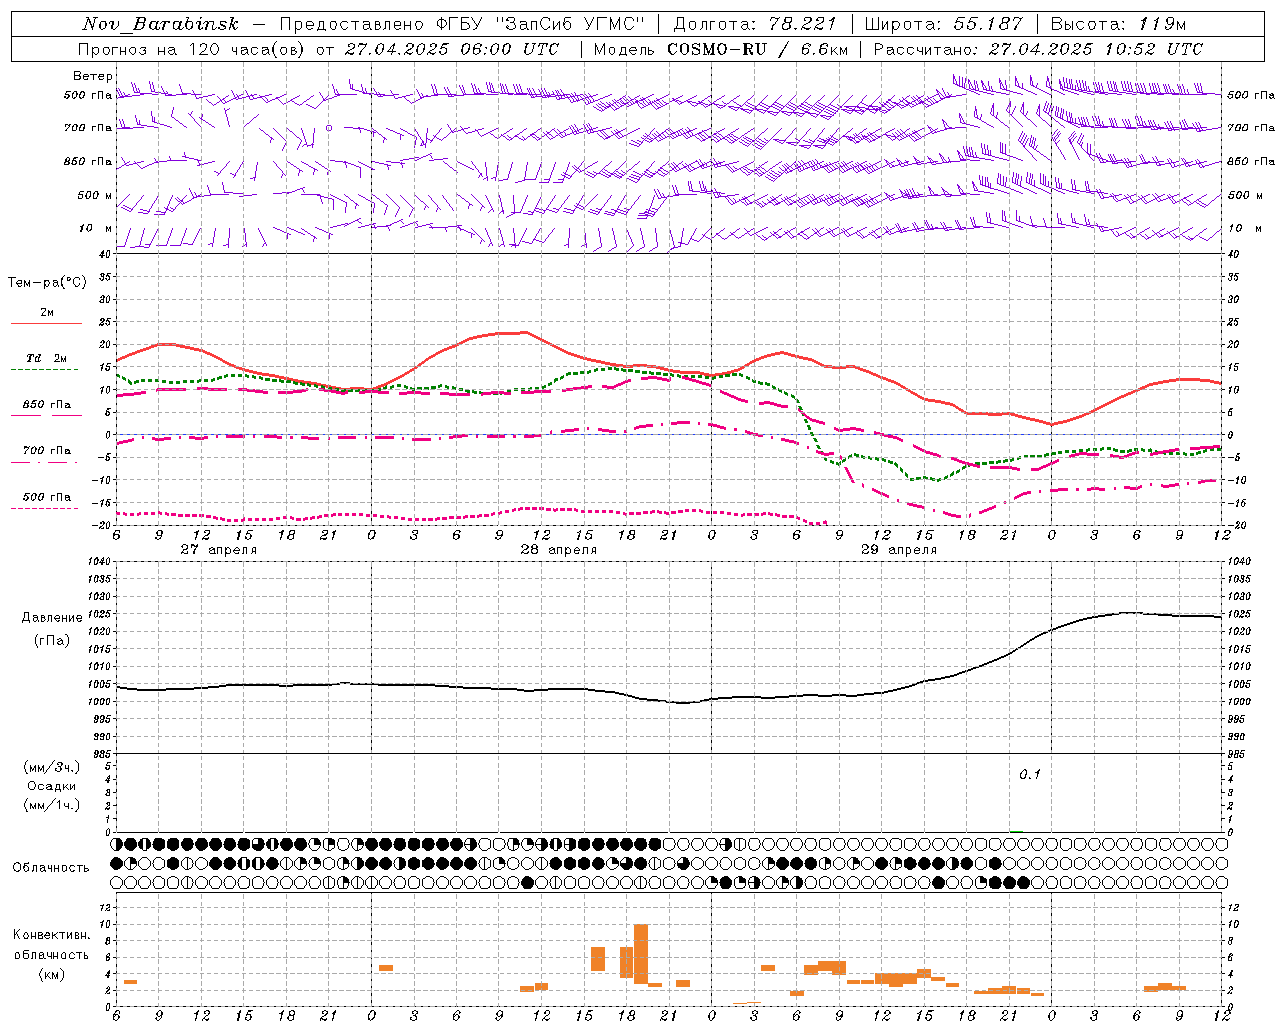Click the (мм/3ч.) precipitation unit label
This screenshot has width=1280, height=1024.
[x=52, y=767]
